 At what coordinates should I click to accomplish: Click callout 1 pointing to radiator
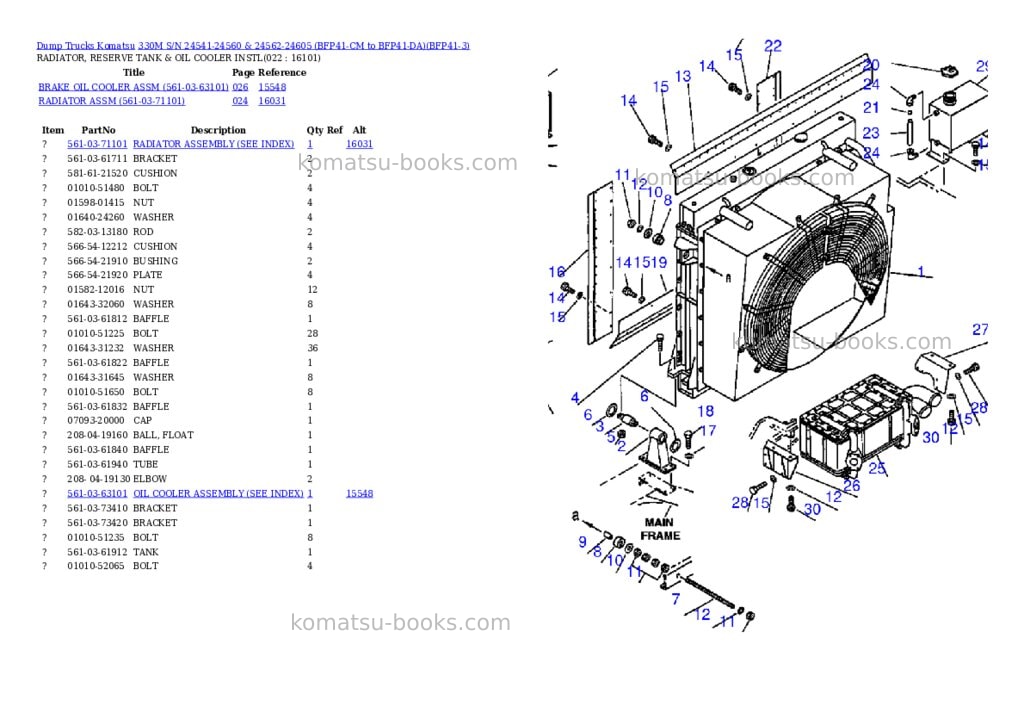(x=921, y=271)
